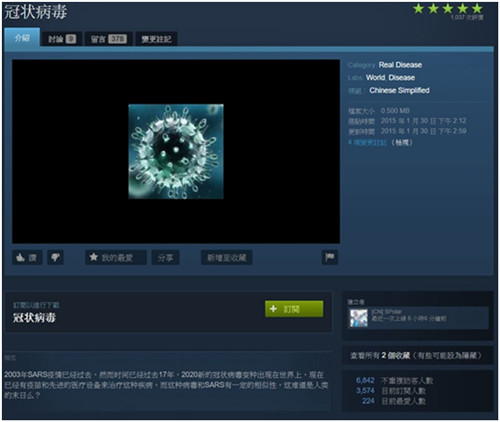The image size is (500, 422).
Task: Click the 1,037 ratings count text
Action: point(467,17)
